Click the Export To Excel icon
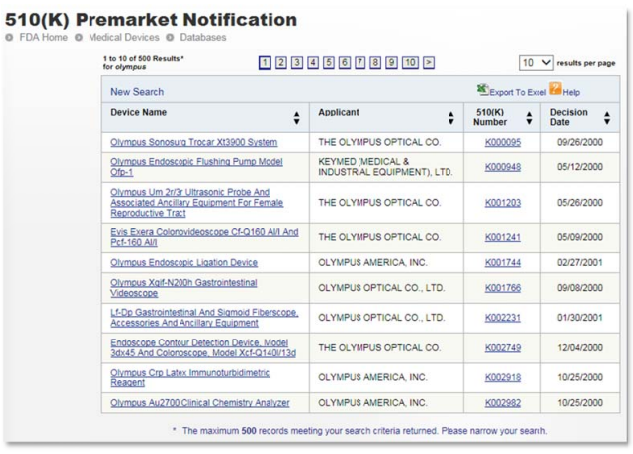Image resolution: width=633 pixels, height=454 pixels. click(482, 91)
